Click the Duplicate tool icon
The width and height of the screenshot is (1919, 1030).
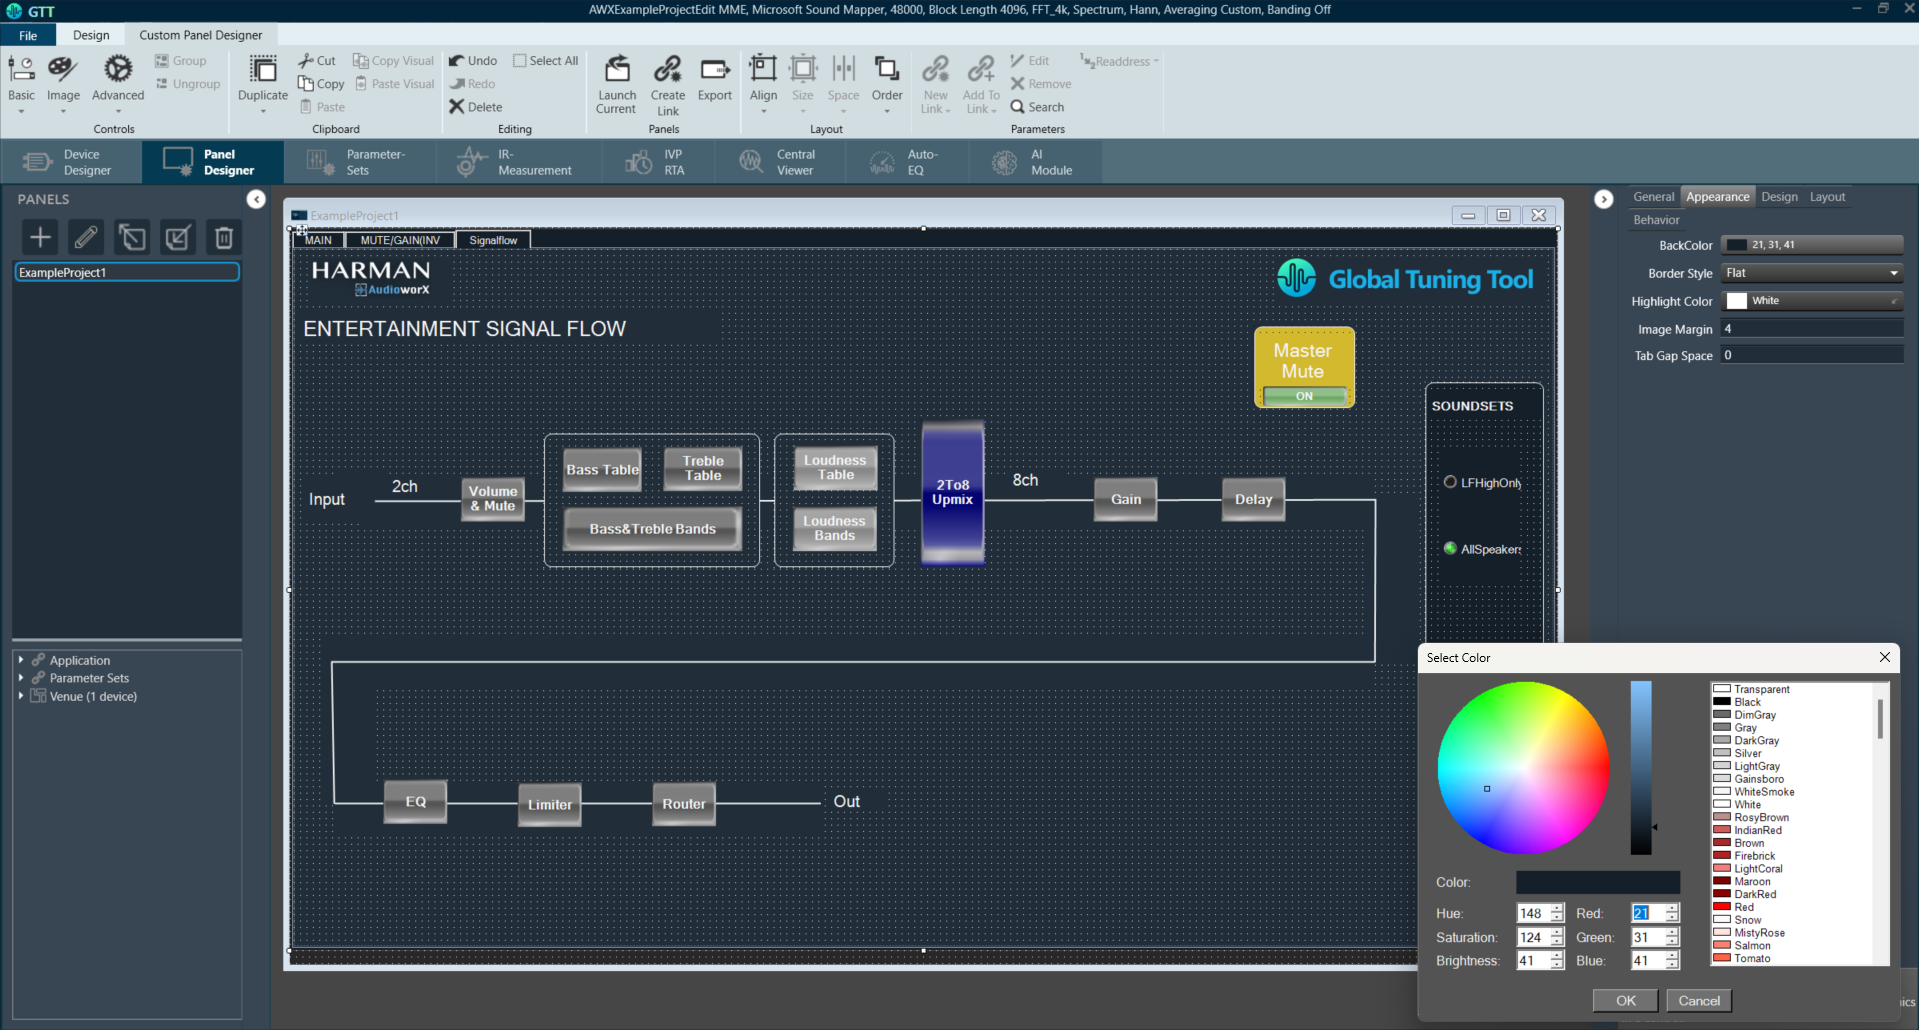pyautogui.click(x=263, y=70)
